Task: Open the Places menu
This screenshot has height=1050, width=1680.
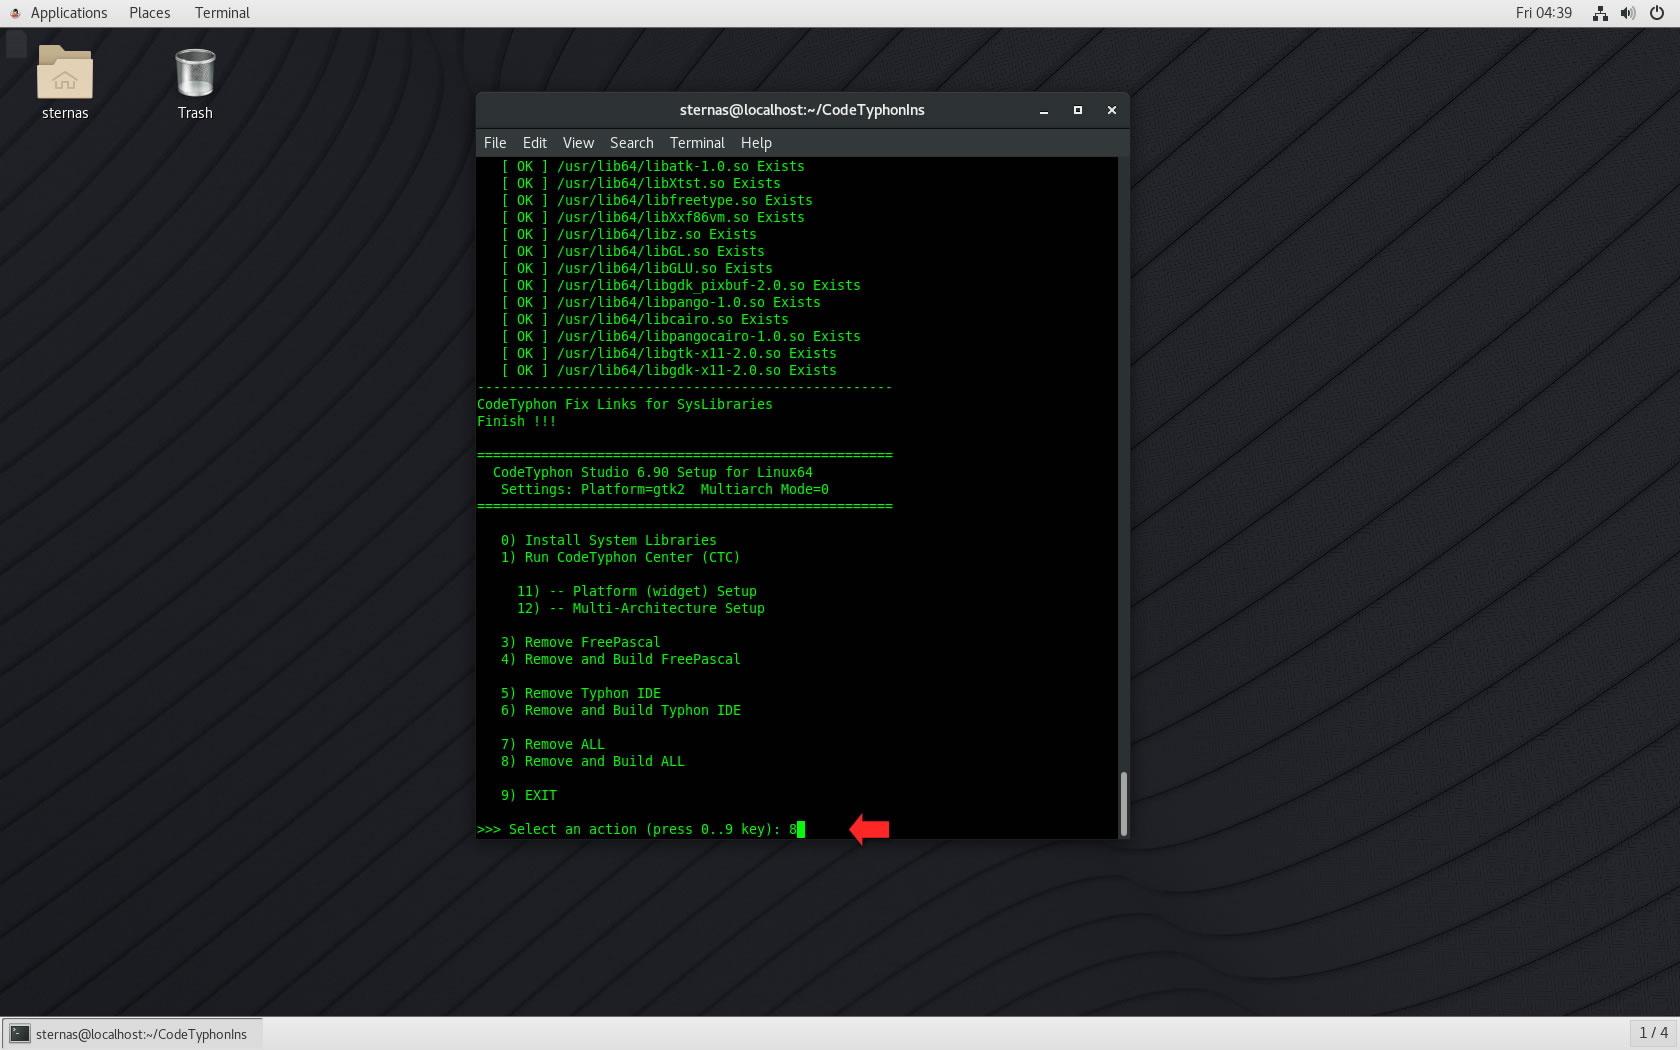Action: coord(149,13)
